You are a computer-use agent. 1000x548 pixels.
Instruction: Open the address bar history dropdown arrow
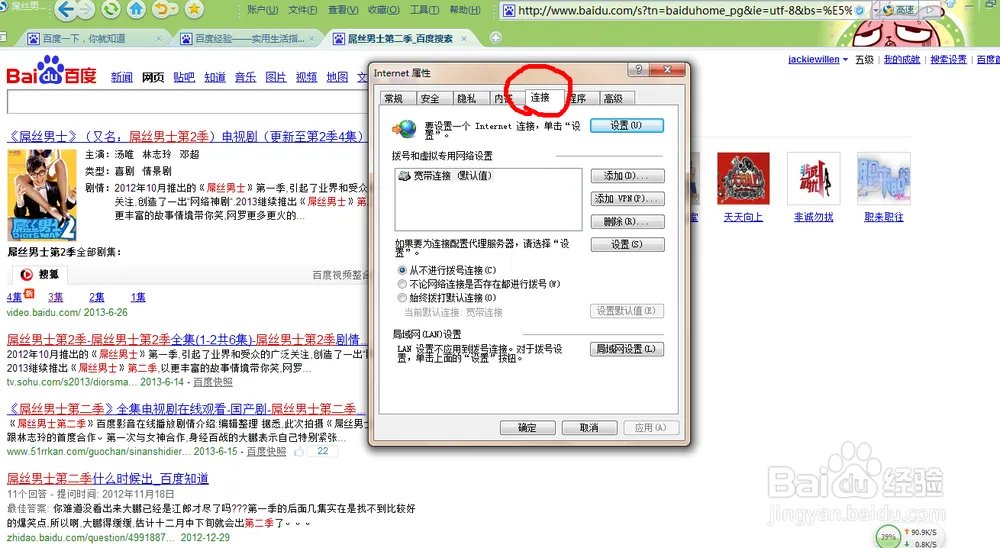pos(875,11)
